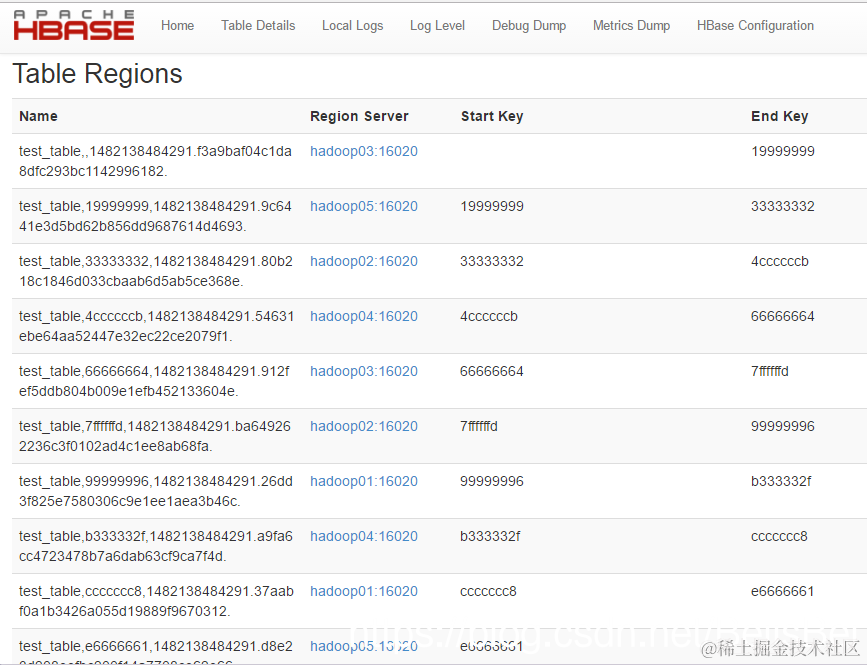Open hadoop02:16020 link for start key 7ffffffd
Image resolution: width=867 pixels, height=665 pixels.
tap(364, 426)
